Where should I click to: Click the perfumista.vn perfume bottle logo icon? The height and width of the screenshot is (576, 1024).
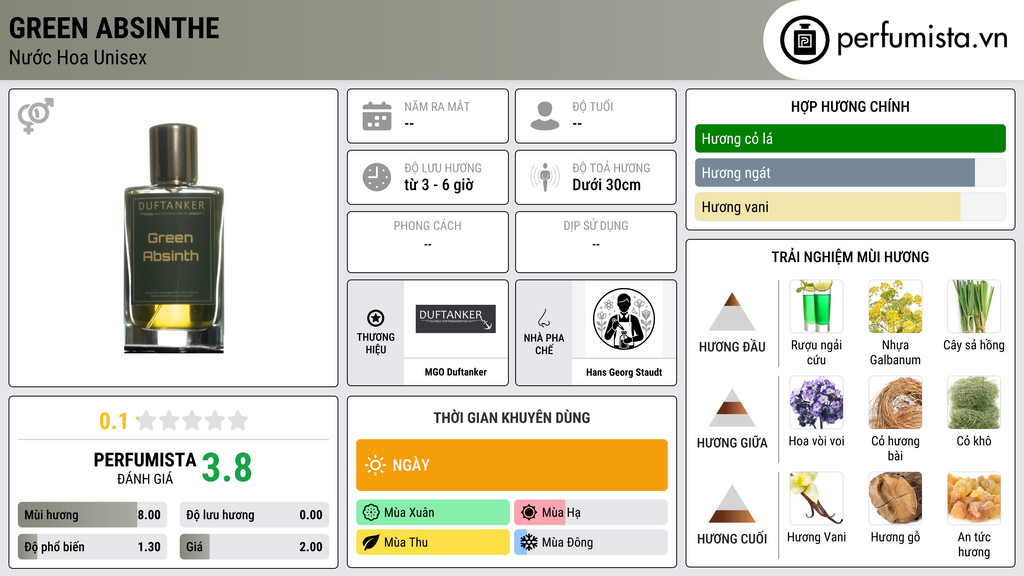tap(805, 40)
